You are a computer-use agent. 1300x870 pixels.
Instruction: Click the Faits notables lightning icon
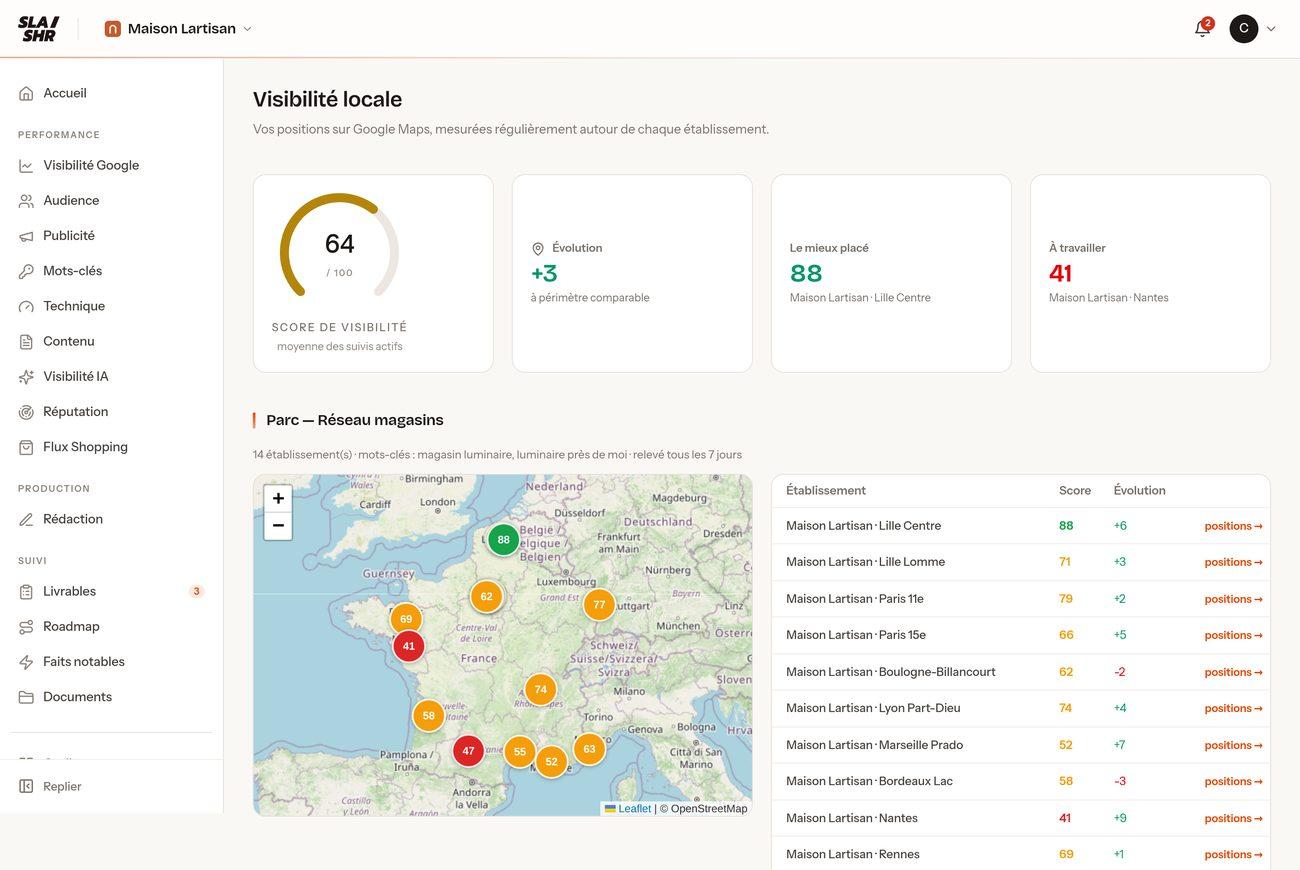point(26,662)
